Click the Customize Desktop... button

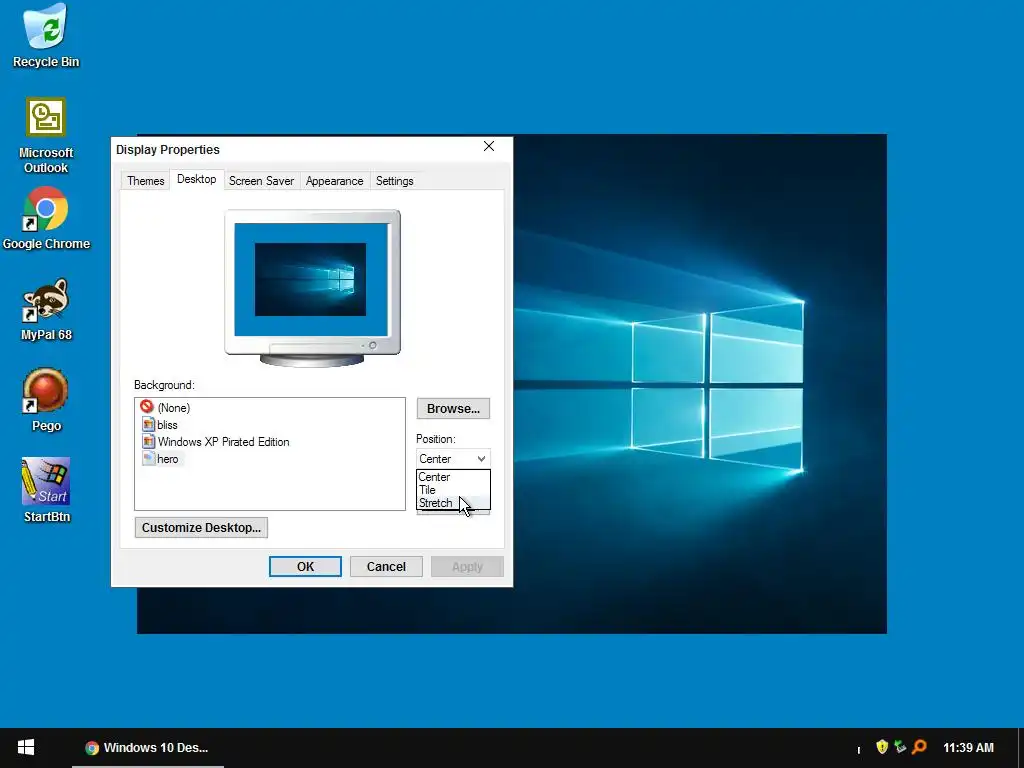(201, 527)
